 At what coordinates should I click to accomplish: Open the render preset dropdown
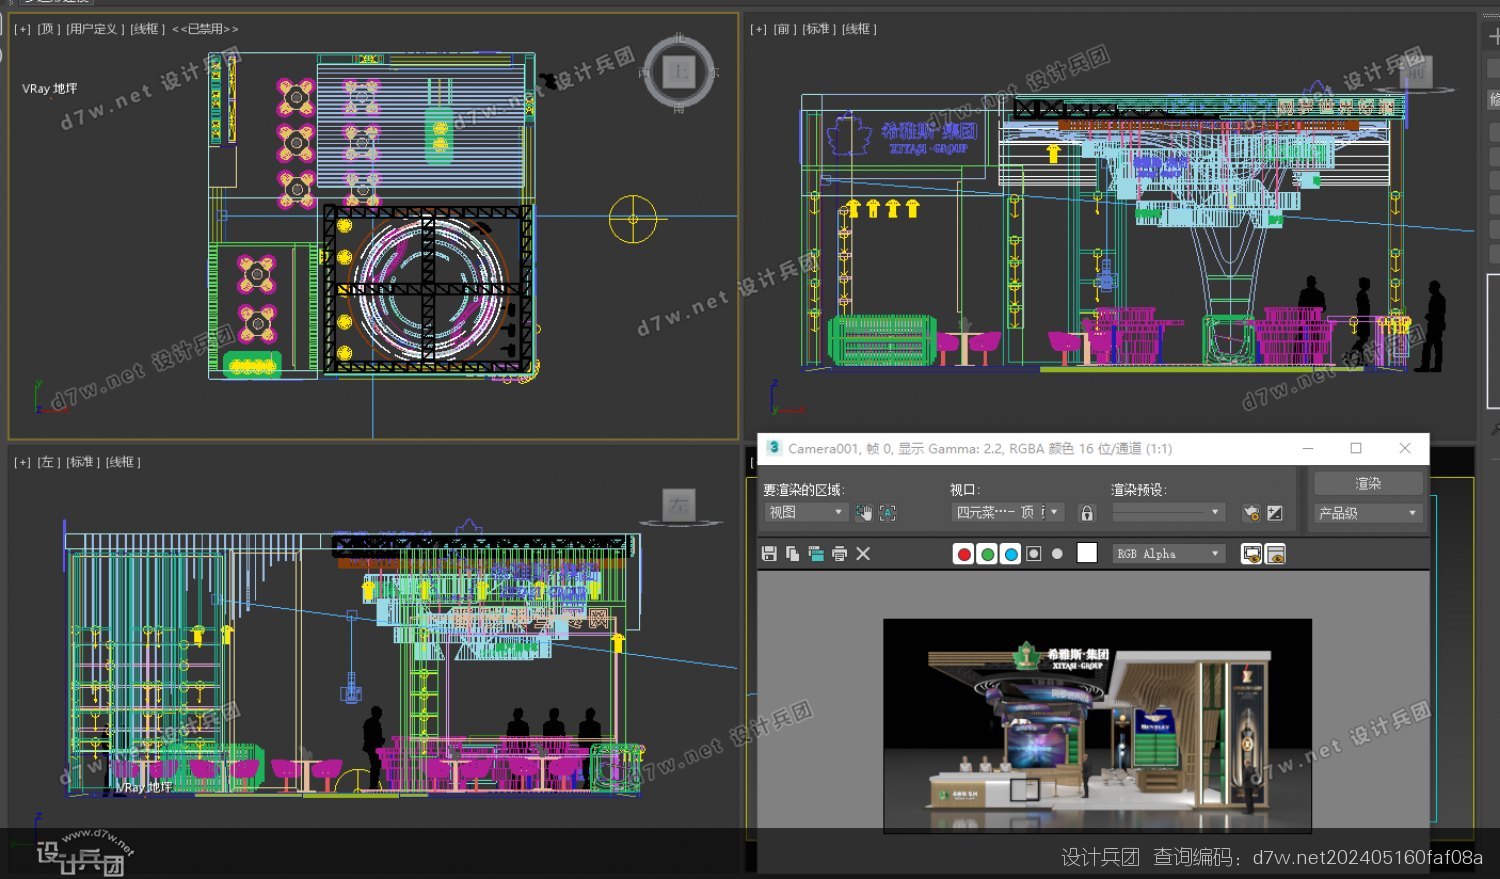(1168, 513)
